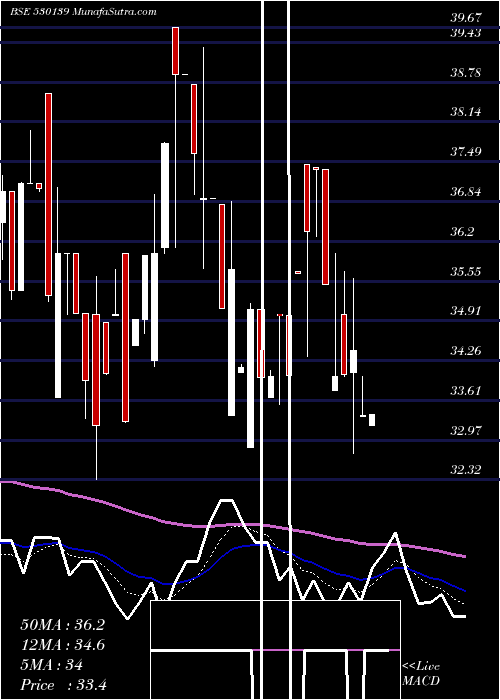Viewport: 500px width, 700px height.
Task: Select the 38.14 price level label
Action: click(466, 112)
